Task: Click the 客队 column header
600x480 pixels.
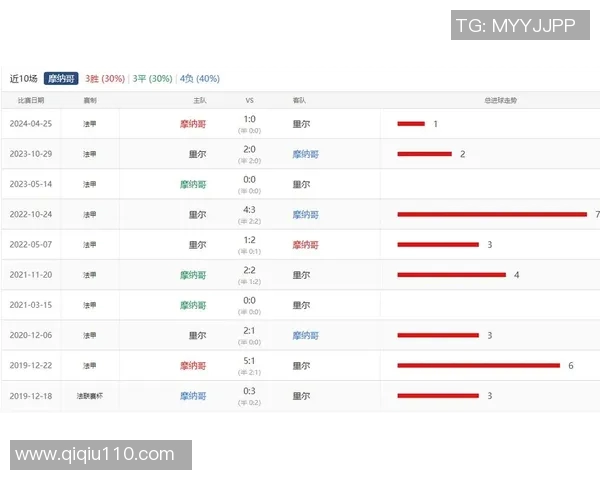Action: tap(299, 100)
